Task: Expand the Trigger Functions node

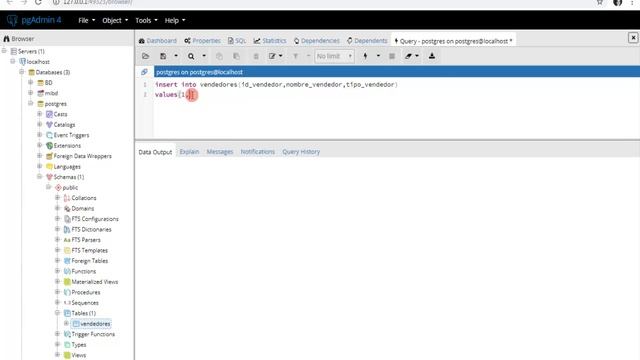Action: coord(58,334)
